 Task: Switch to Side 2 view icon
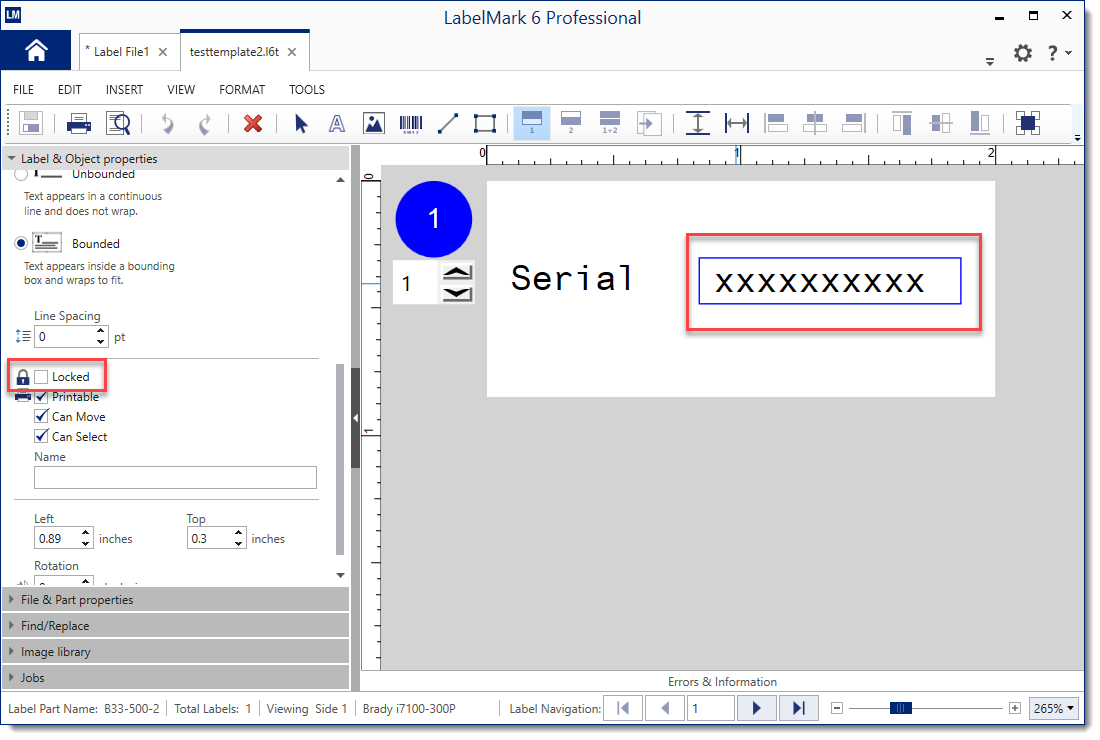(x=571, y=123)
